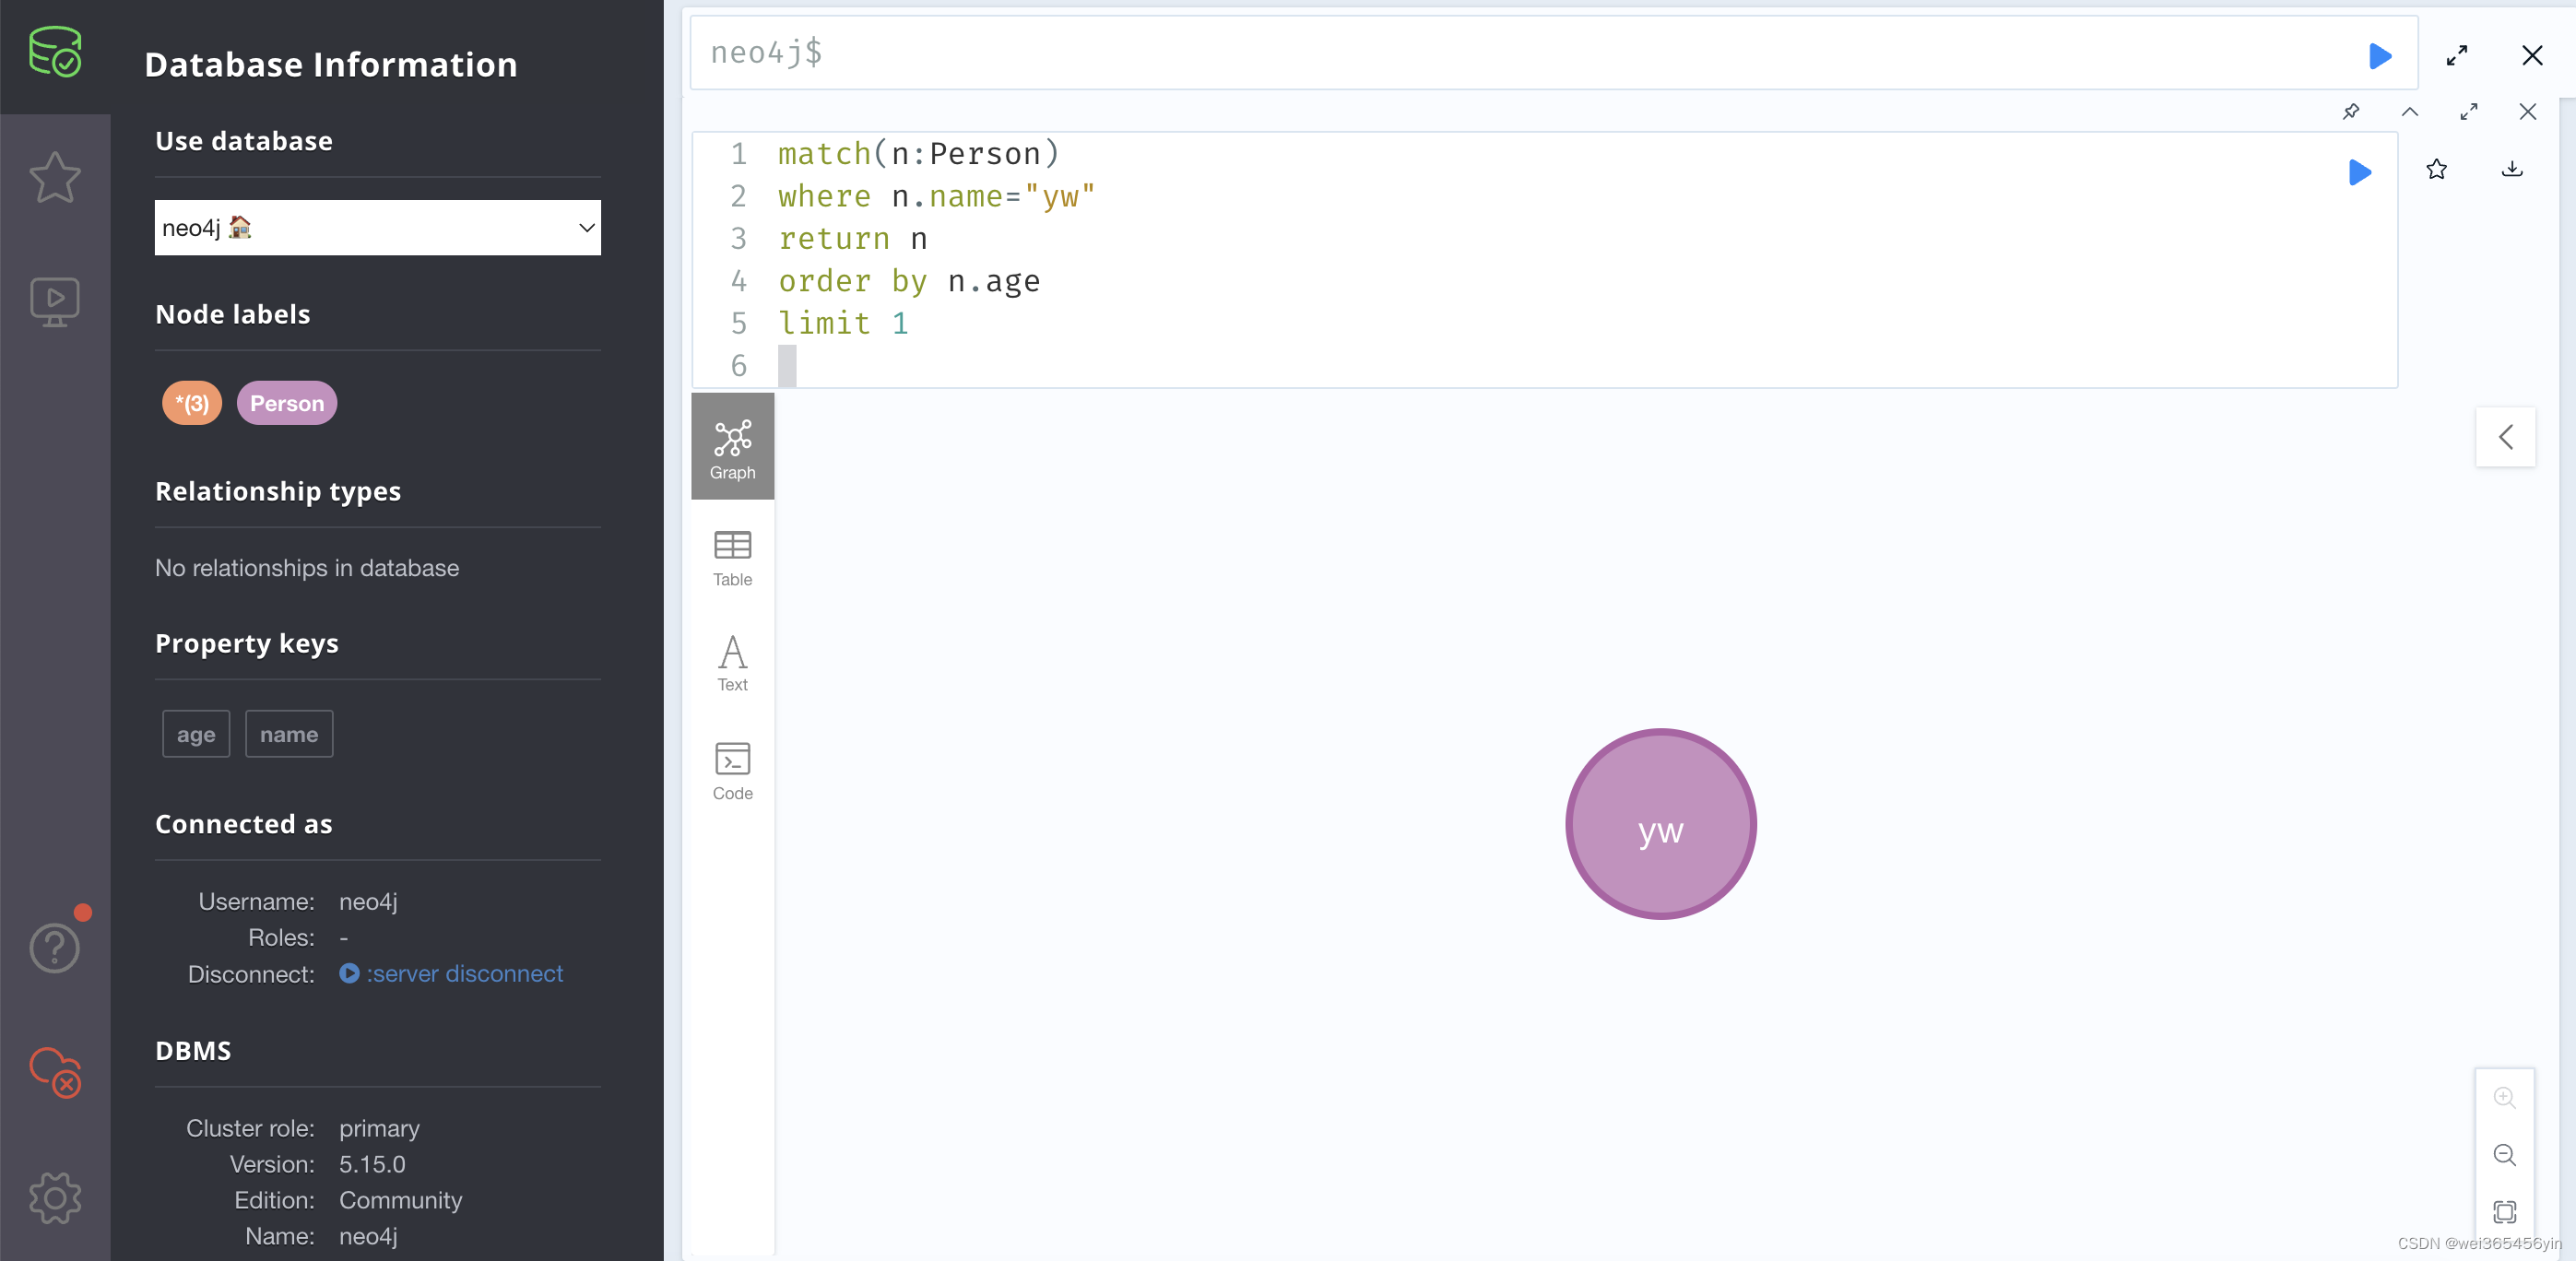
Task: Download the query result with export icon
Action: (x=2511, y=170)
